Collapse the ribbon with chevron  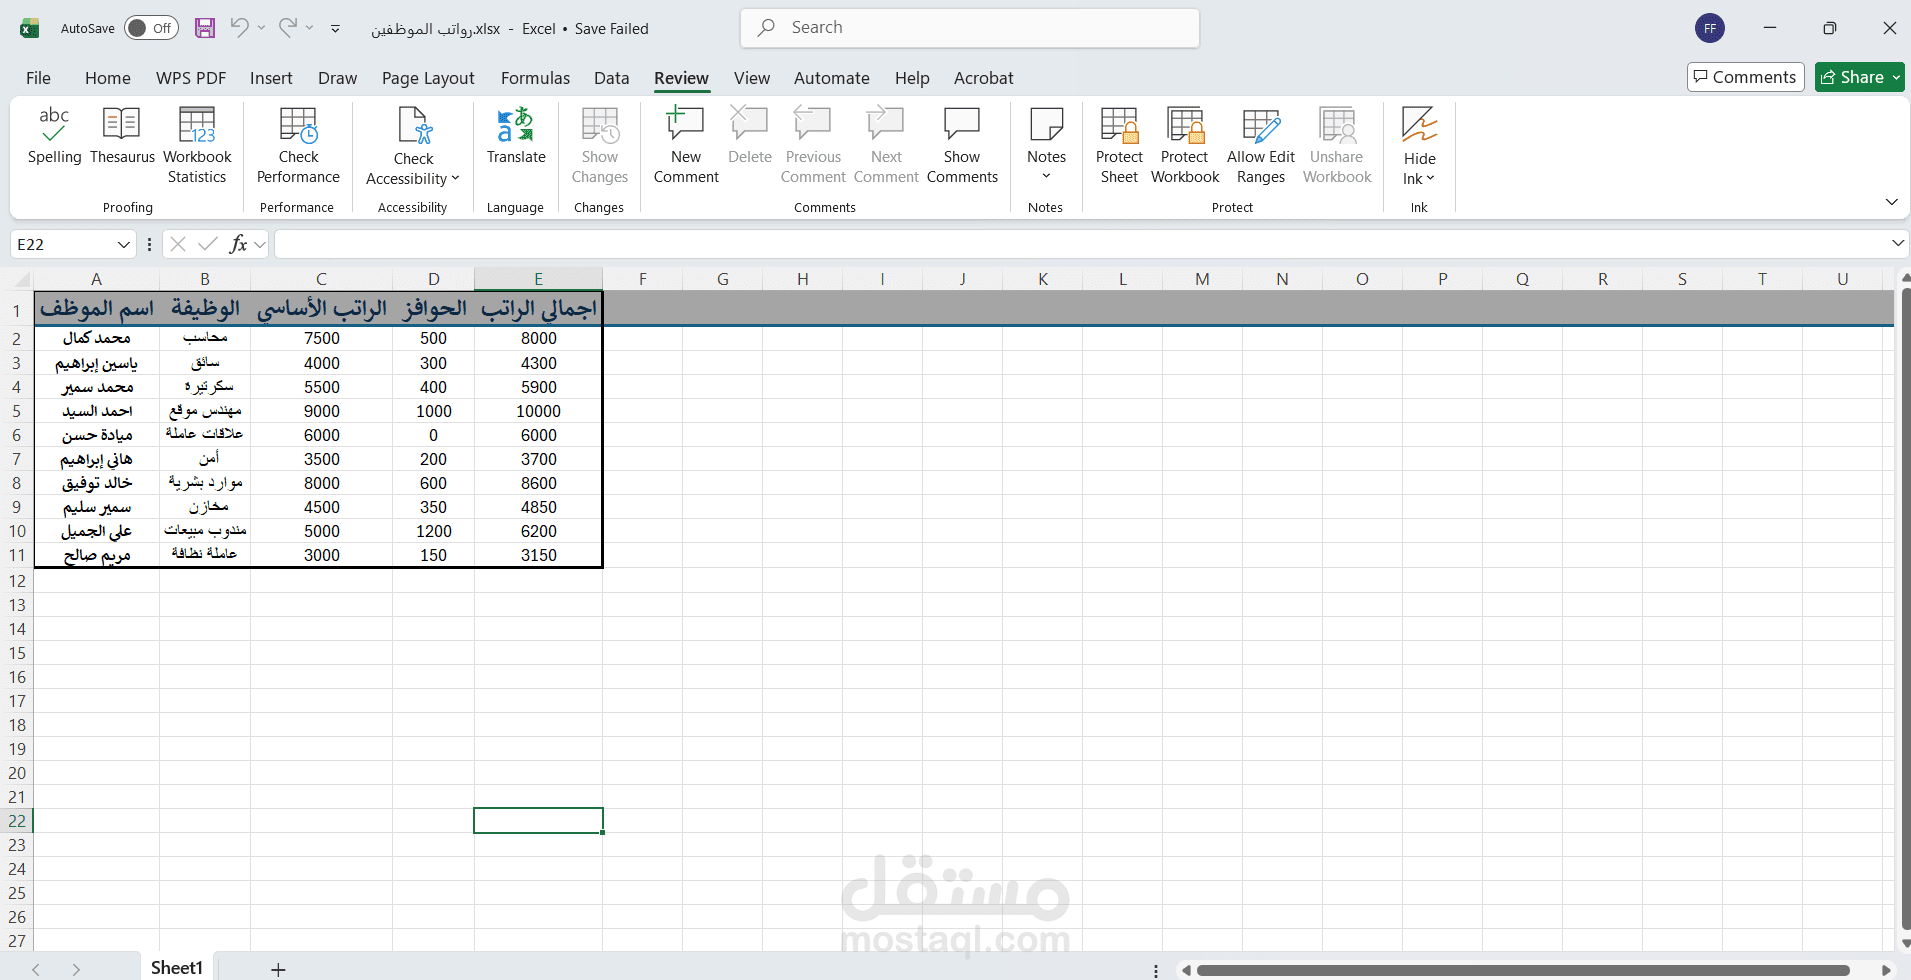point(1891,202)
